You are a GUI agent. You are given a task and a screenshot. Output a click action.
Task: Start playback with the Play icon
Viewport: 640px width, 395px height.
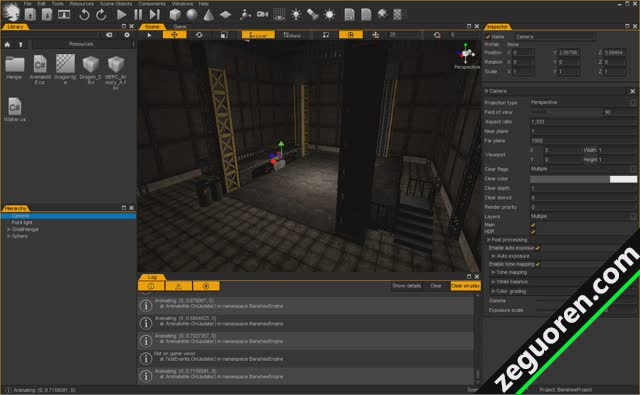(x=121, y=15)
